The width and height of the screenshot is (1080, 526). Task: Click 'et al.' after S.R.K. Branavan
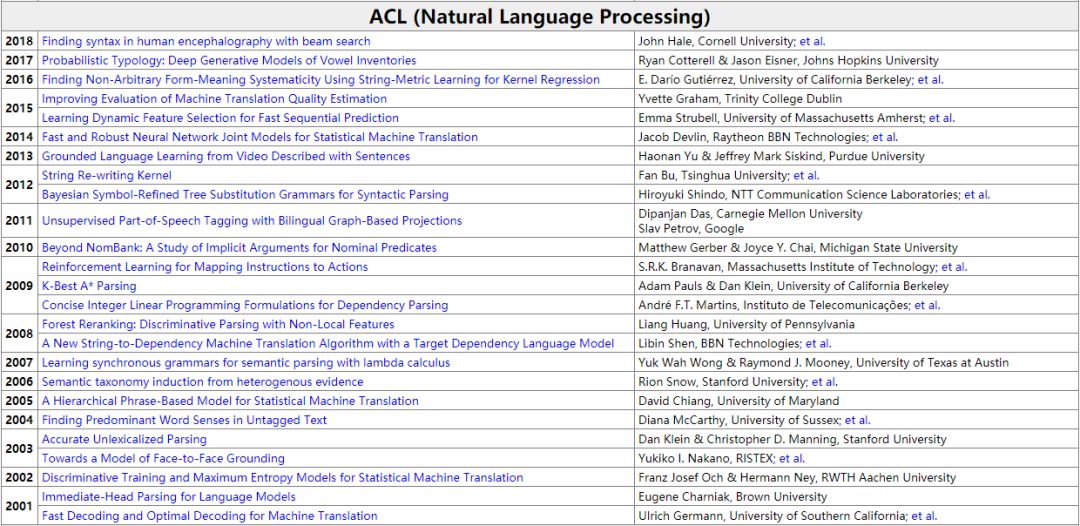(x=954, y=266)
